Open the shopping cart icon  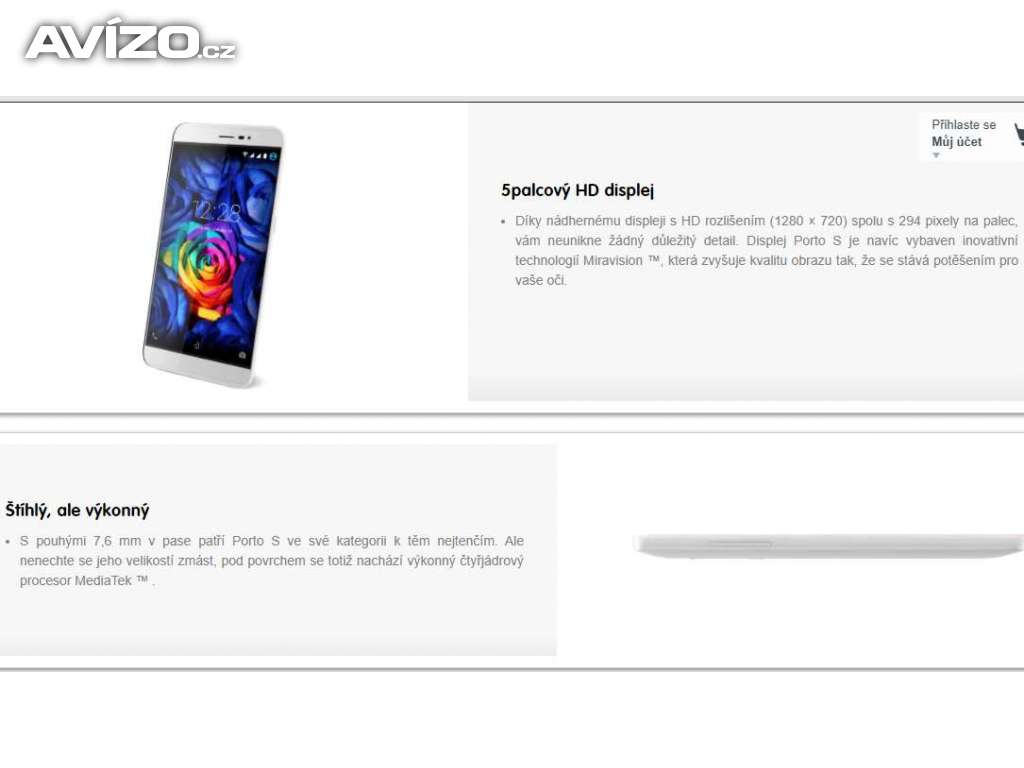tap(1019, 135)
